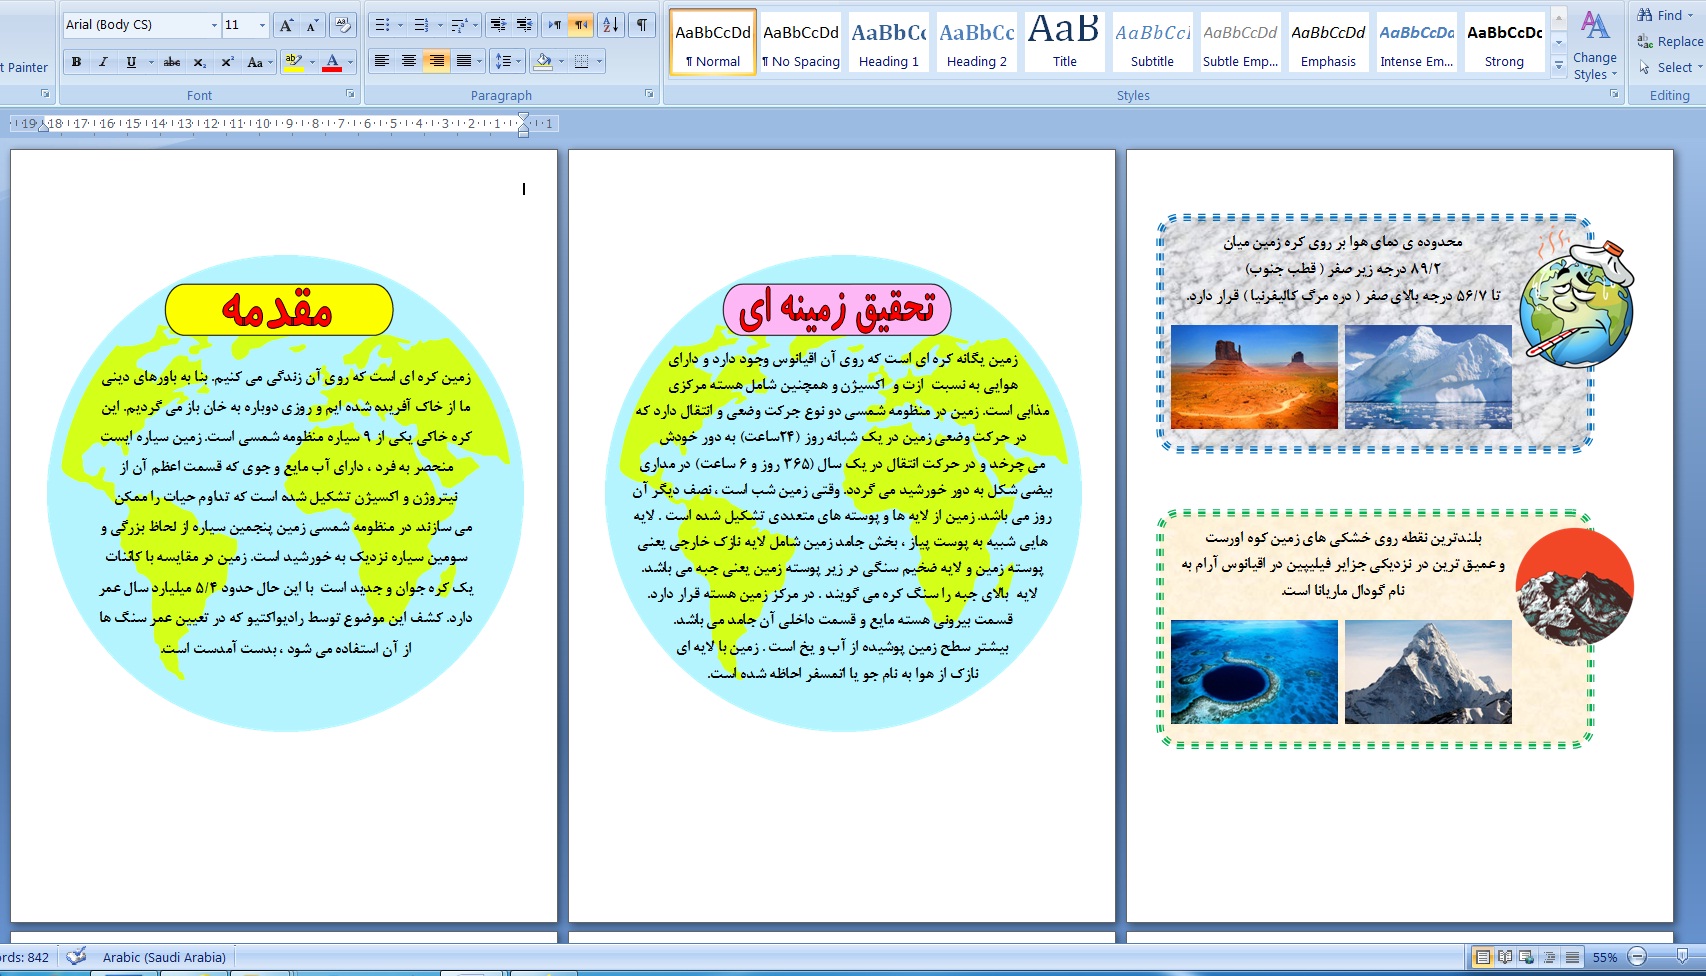Viewport: 1706px width, 976px height.
Task: Increase paragraph indent
Action: coord(524,25)
